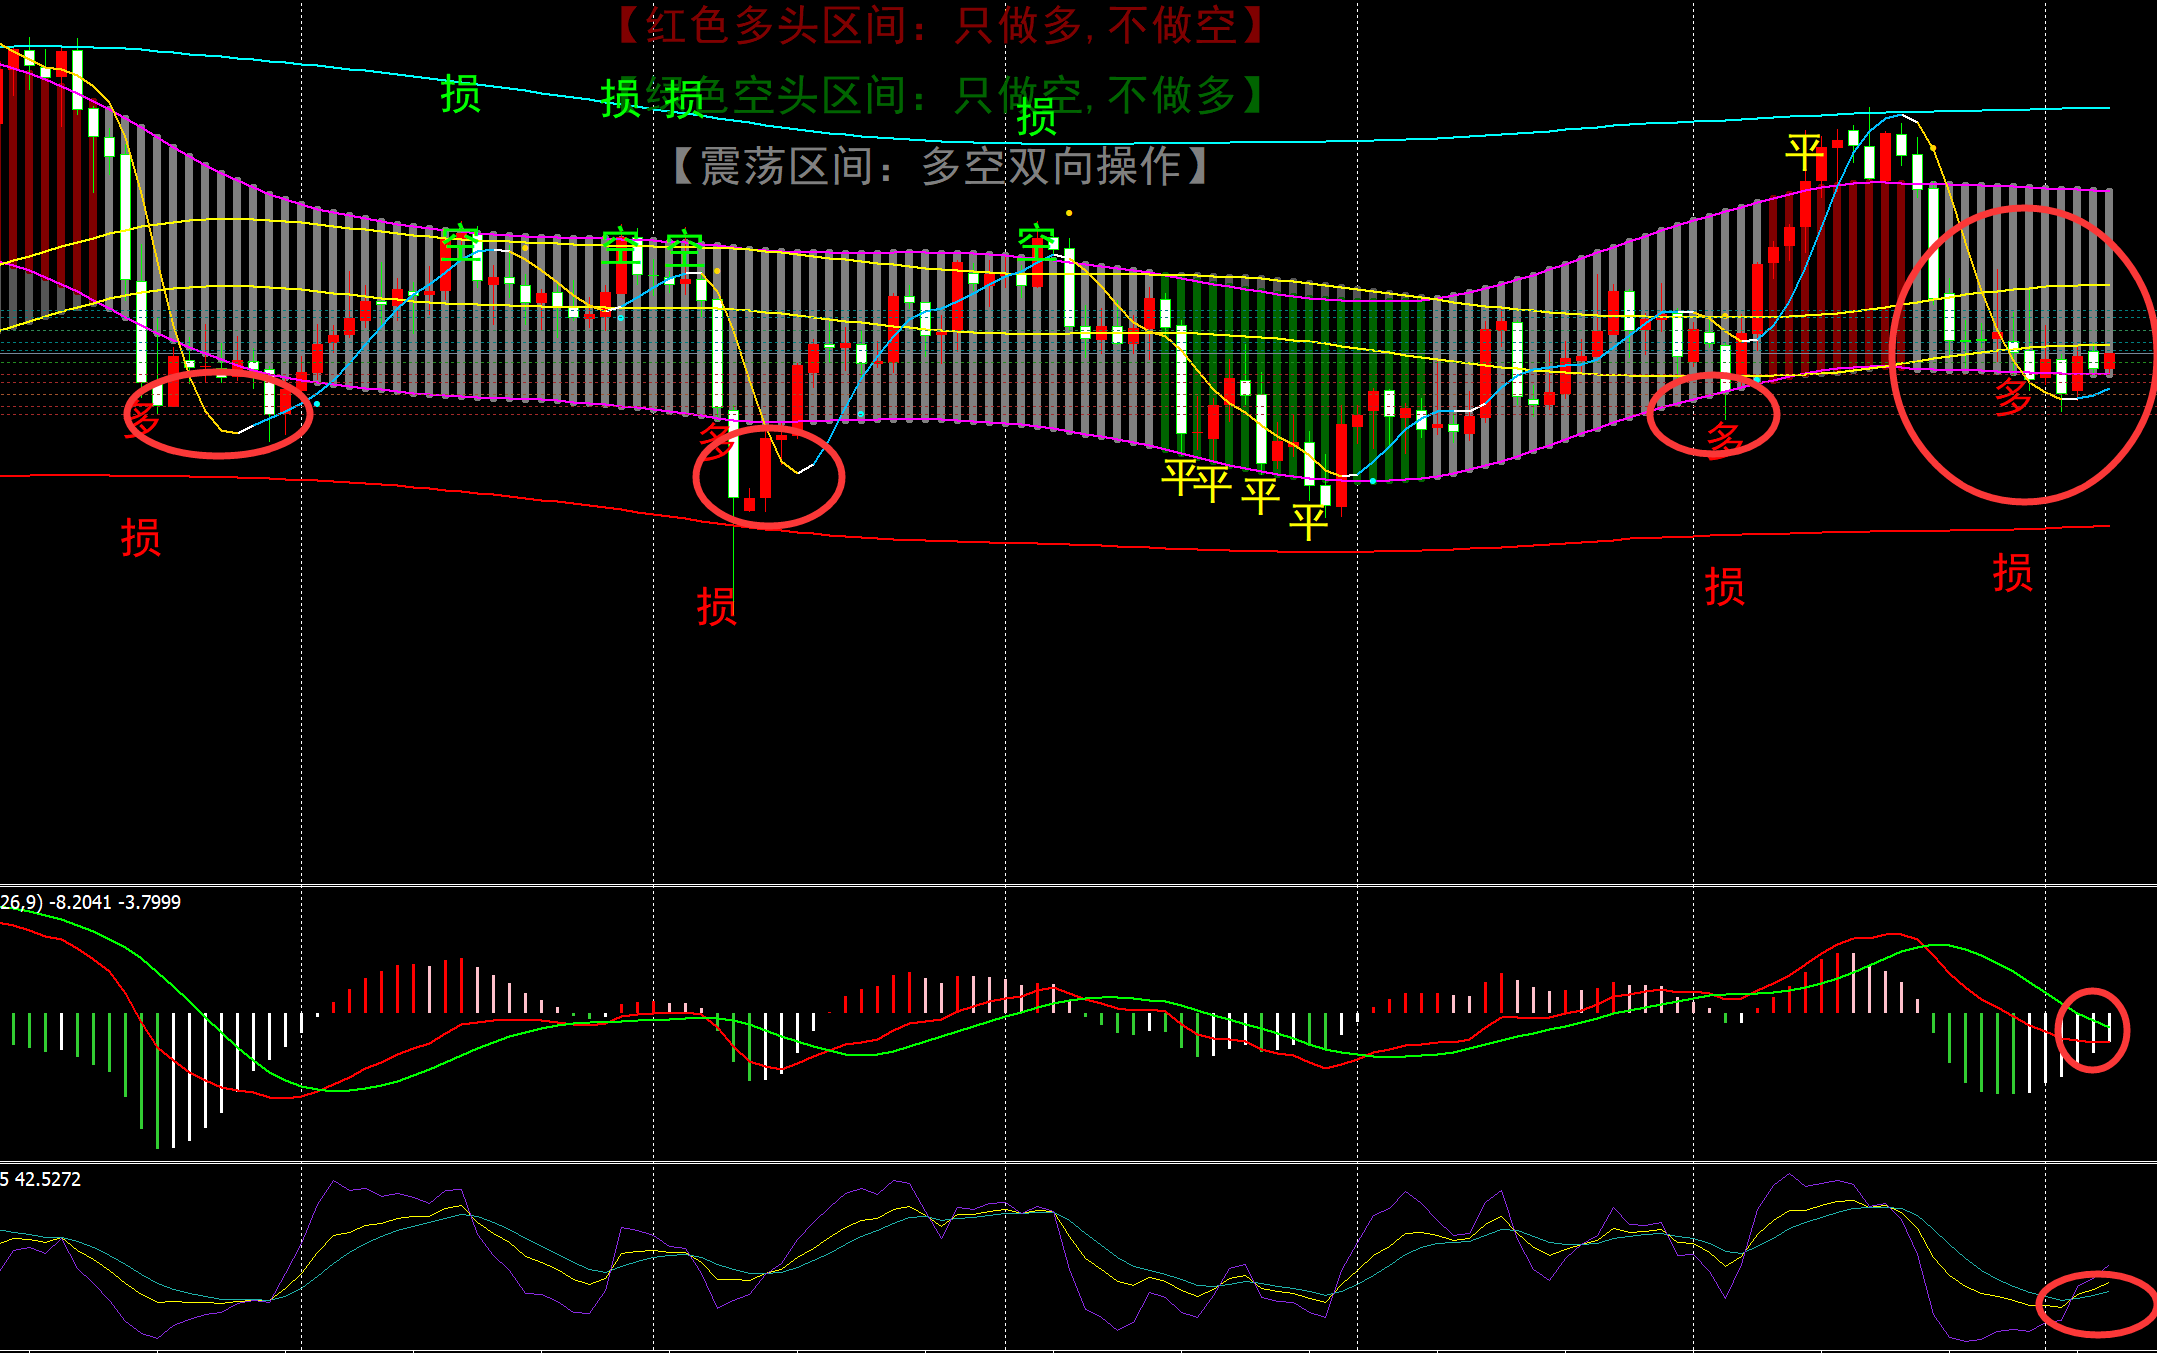Click the red 多头区间 title text at top
The image size is (2157, 1353).
pos(940,26)
